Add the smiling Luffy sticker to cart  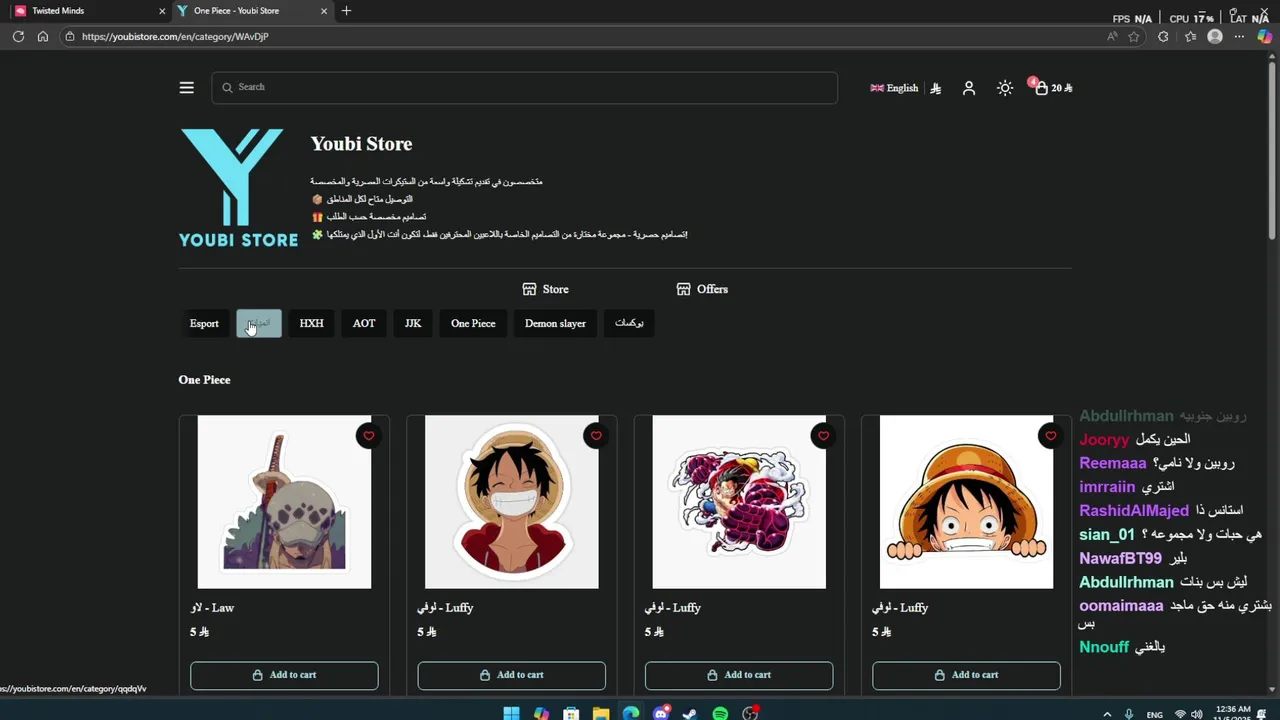point(512,675)
